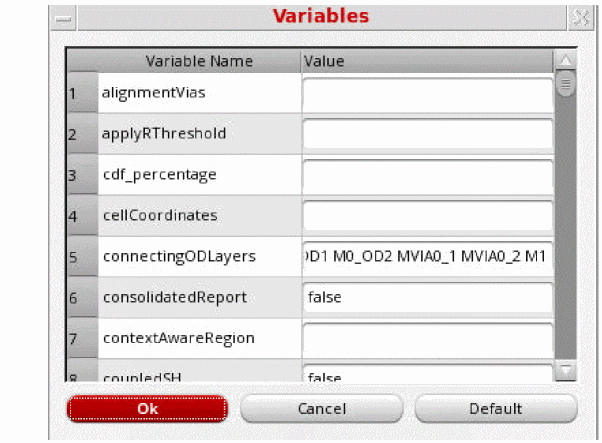The width and height of the screenshot is (602, 443).
Task: Click the Cancel button
Action: pyautogui.click(x=322, y=408)
